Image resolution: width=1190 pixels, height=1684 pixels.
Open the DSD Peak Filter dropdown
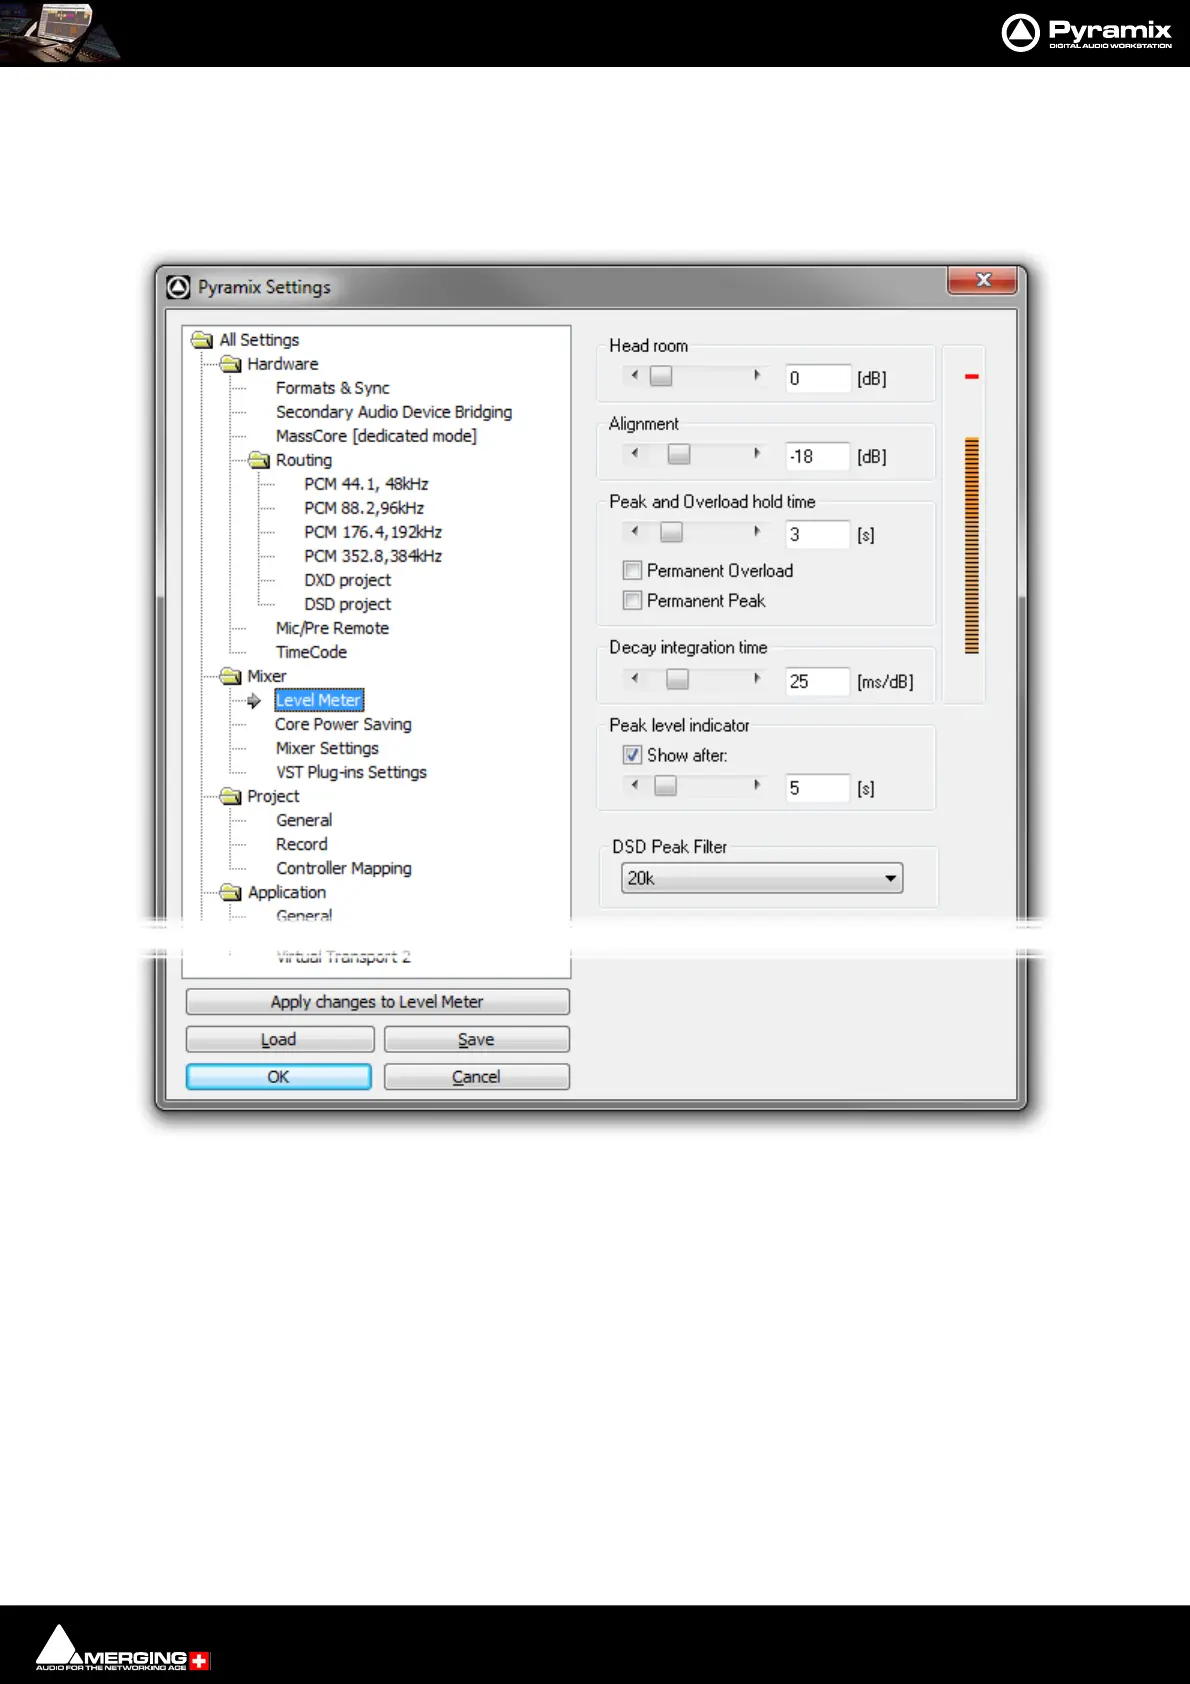pos(762,878)
